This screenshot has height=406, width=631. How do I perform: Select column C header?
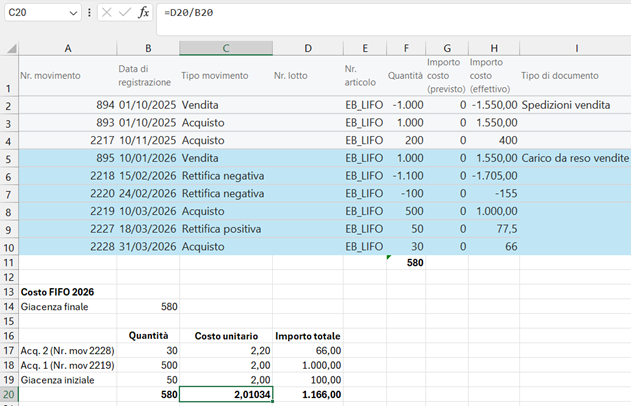click(225, 48)
